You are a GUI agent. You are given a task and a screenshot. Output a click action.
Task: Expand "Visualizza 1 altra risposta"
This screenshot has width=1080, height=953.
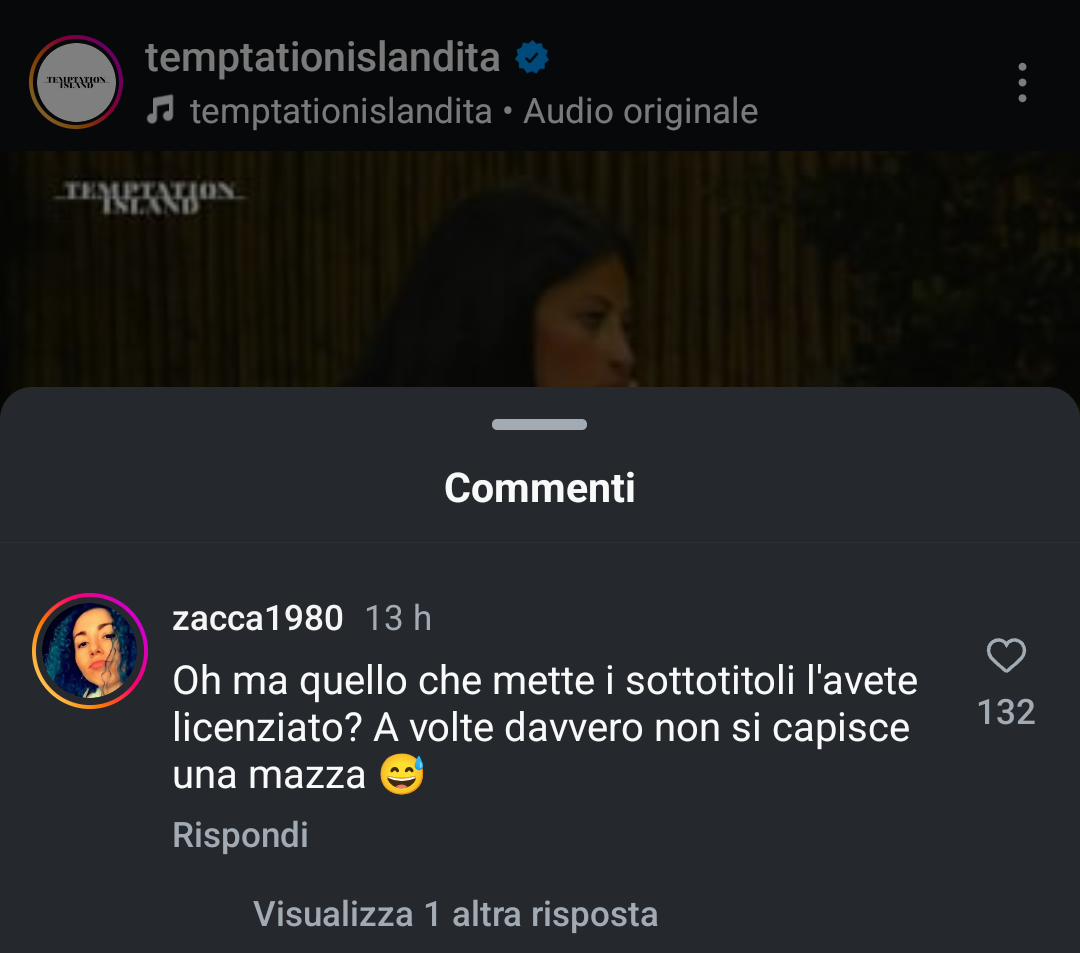tap(455, 914)
